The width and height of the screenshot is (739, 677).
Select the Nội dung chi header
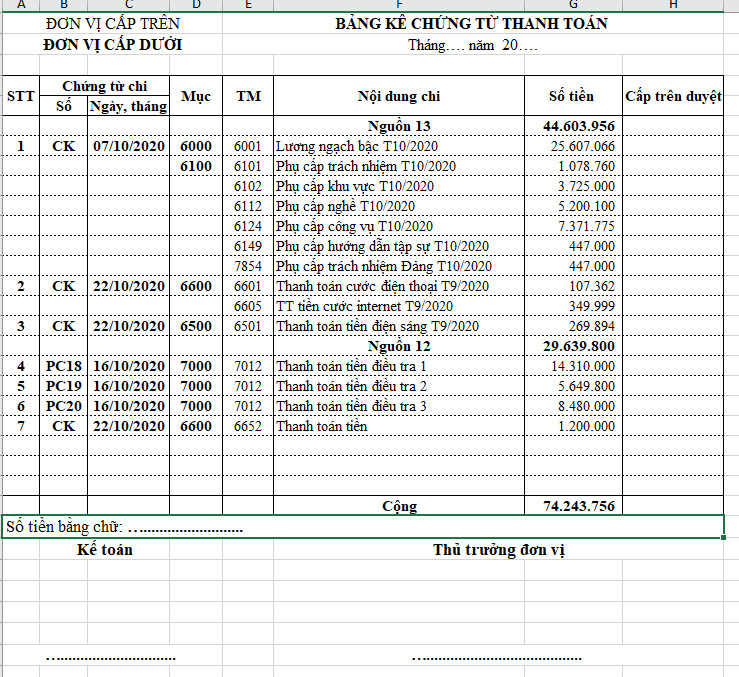399,96
